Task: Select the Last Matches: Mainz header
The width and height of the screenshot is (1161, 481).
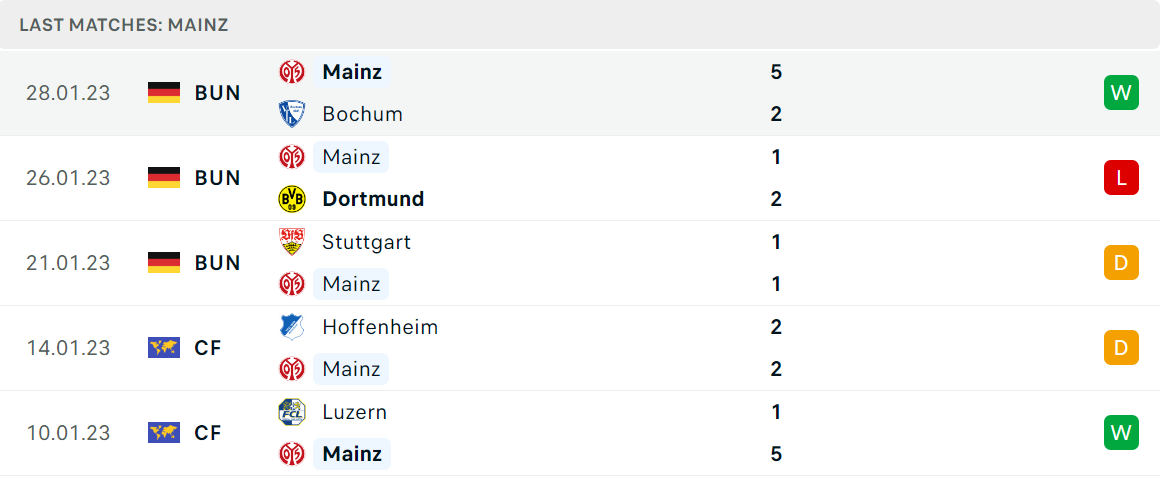Action: click(124, 25)
